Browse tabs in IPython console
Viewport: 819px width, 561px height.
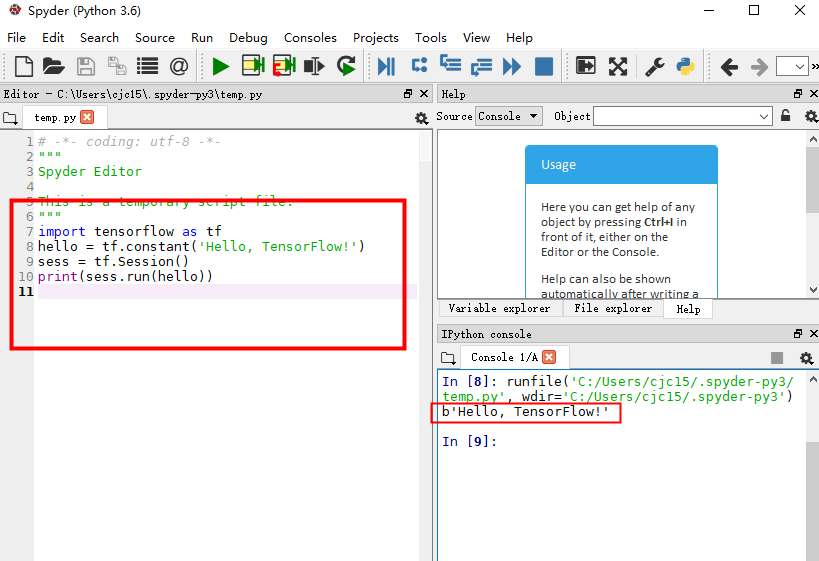[x=448, y=358]
